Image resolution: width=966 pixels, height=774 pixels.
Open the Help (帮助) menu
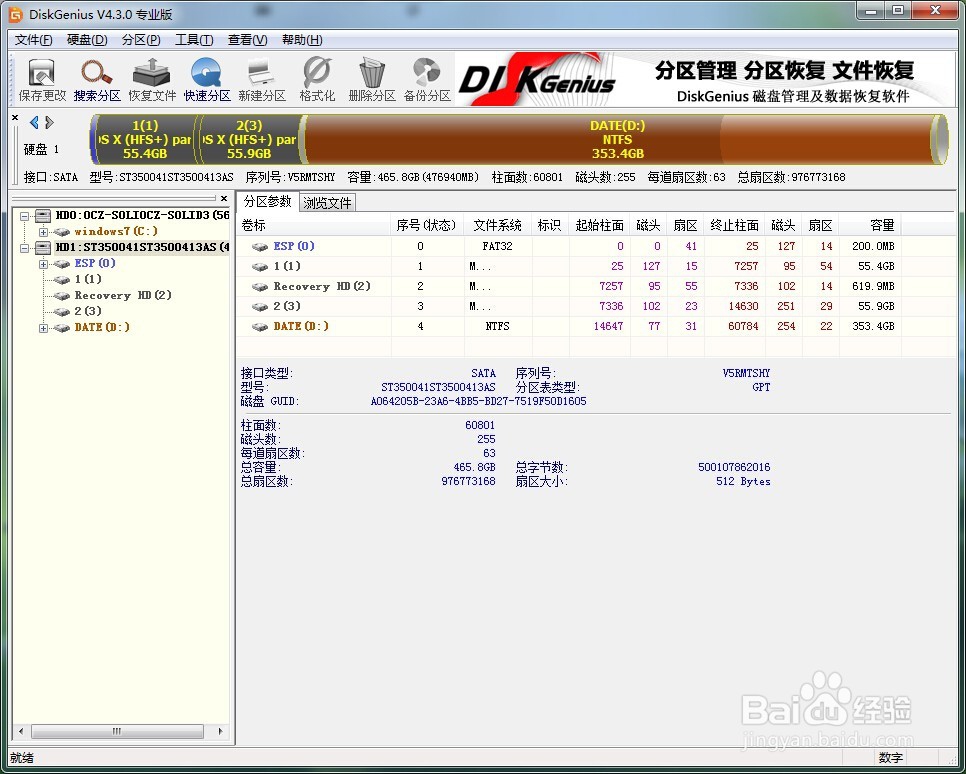coord(302,40)
